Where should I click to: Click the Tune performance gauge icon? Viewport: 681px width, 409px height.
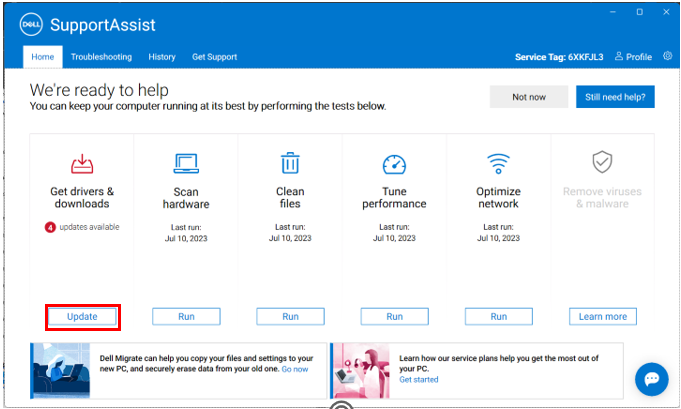point(394,164)
